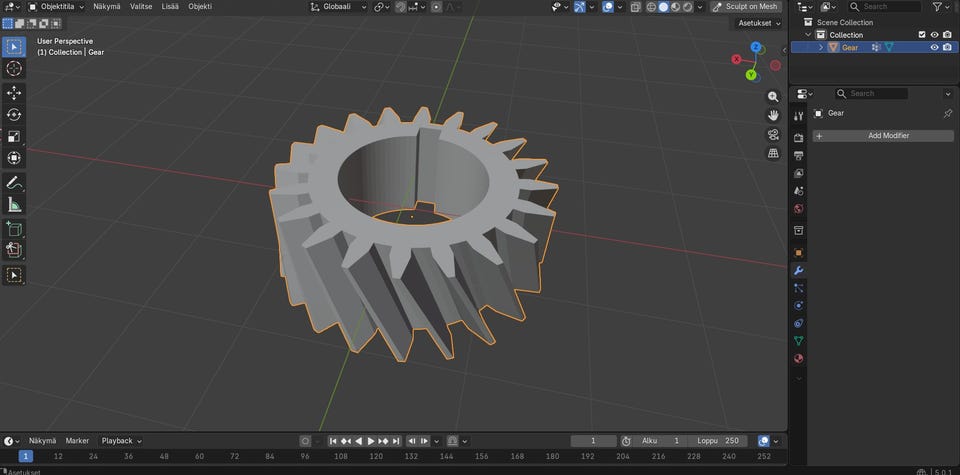Select the Move tool in the toolbar
960x475 pixels.
[14, 92]
